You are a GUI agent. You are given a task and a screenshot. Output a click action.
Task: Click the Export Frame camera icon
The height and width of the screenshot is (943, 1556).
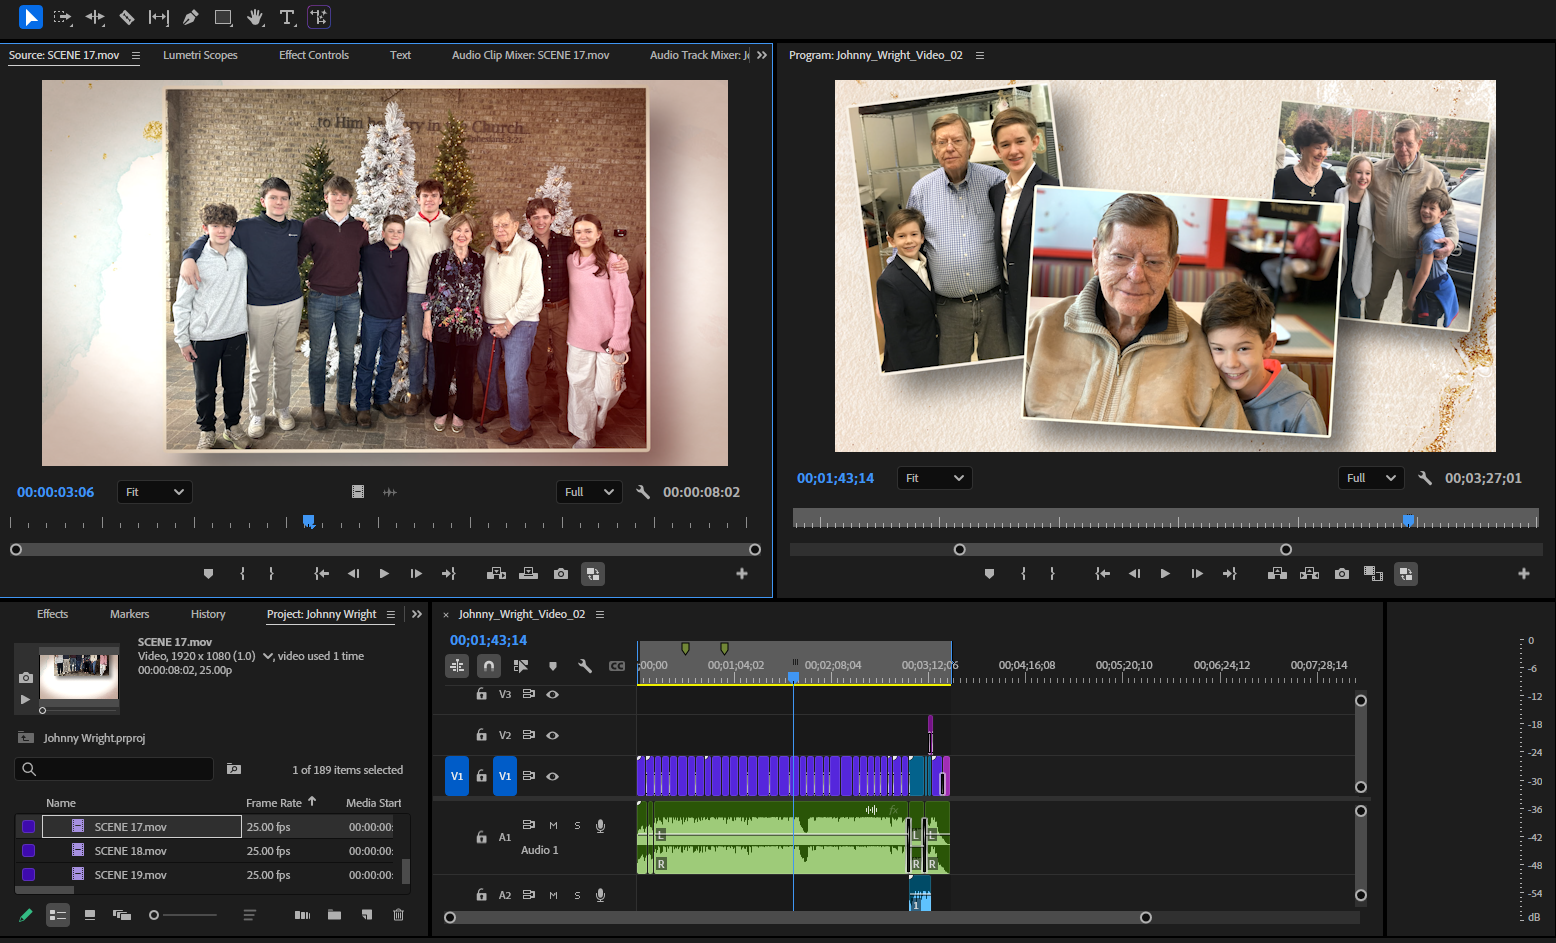(1341, 573)
